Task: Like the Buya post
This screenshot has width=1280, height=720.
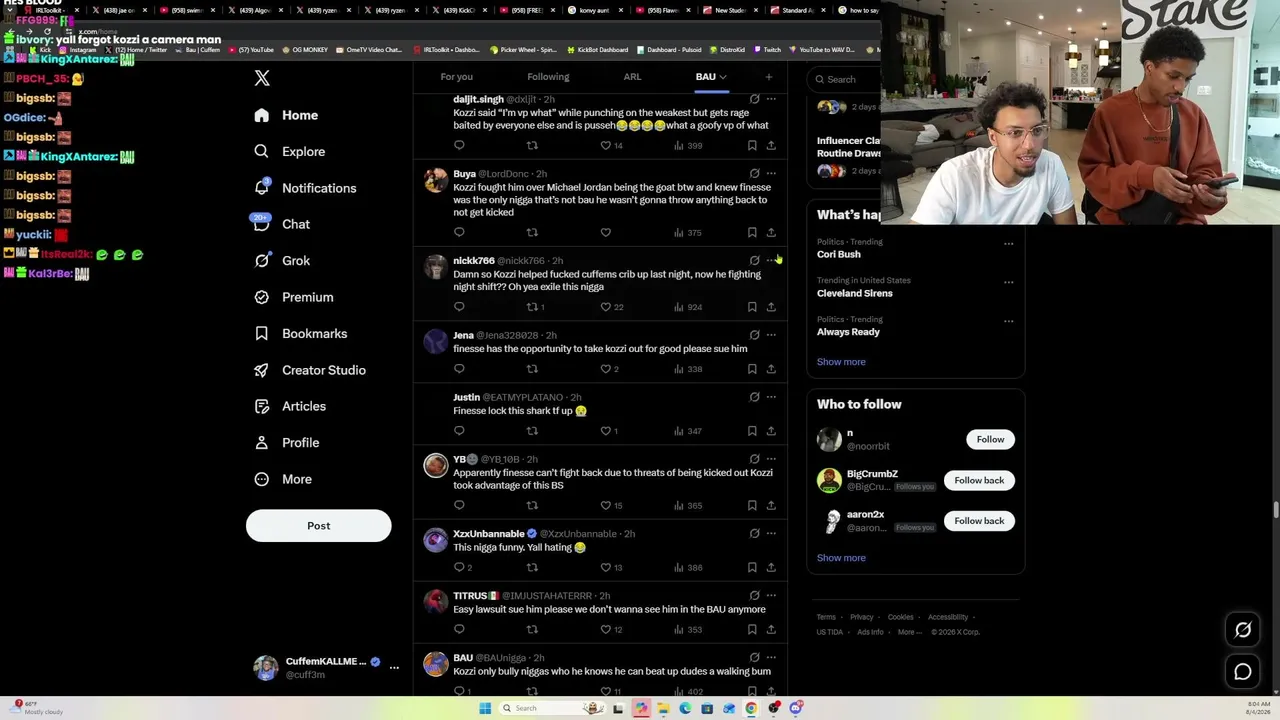Action: pyautogui.click(x=606, y=233)
